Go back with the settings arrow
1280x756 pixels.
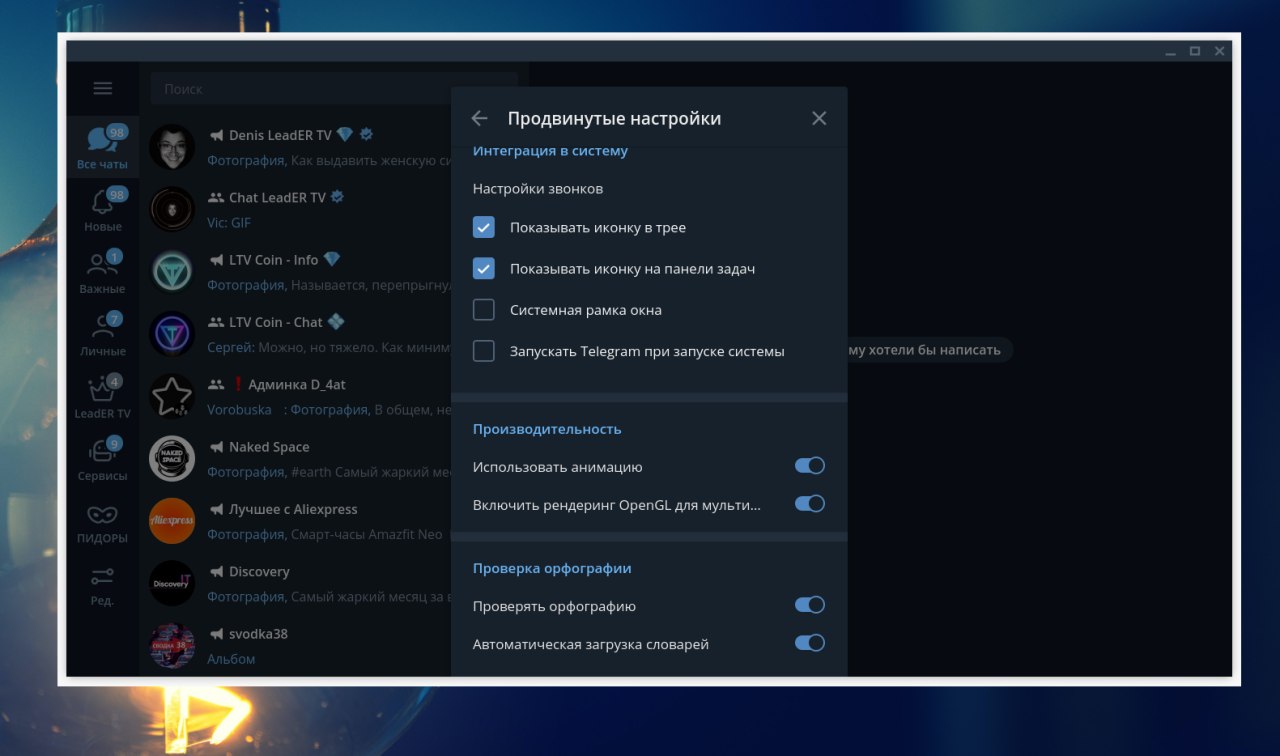(x=479, y=118)
